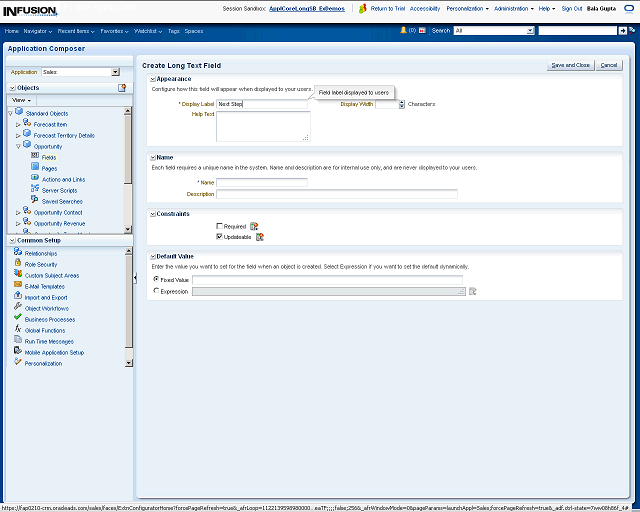This screenshot has height=512, width=640.
Task: Click the Save and Close button
Action: (570, 65)
